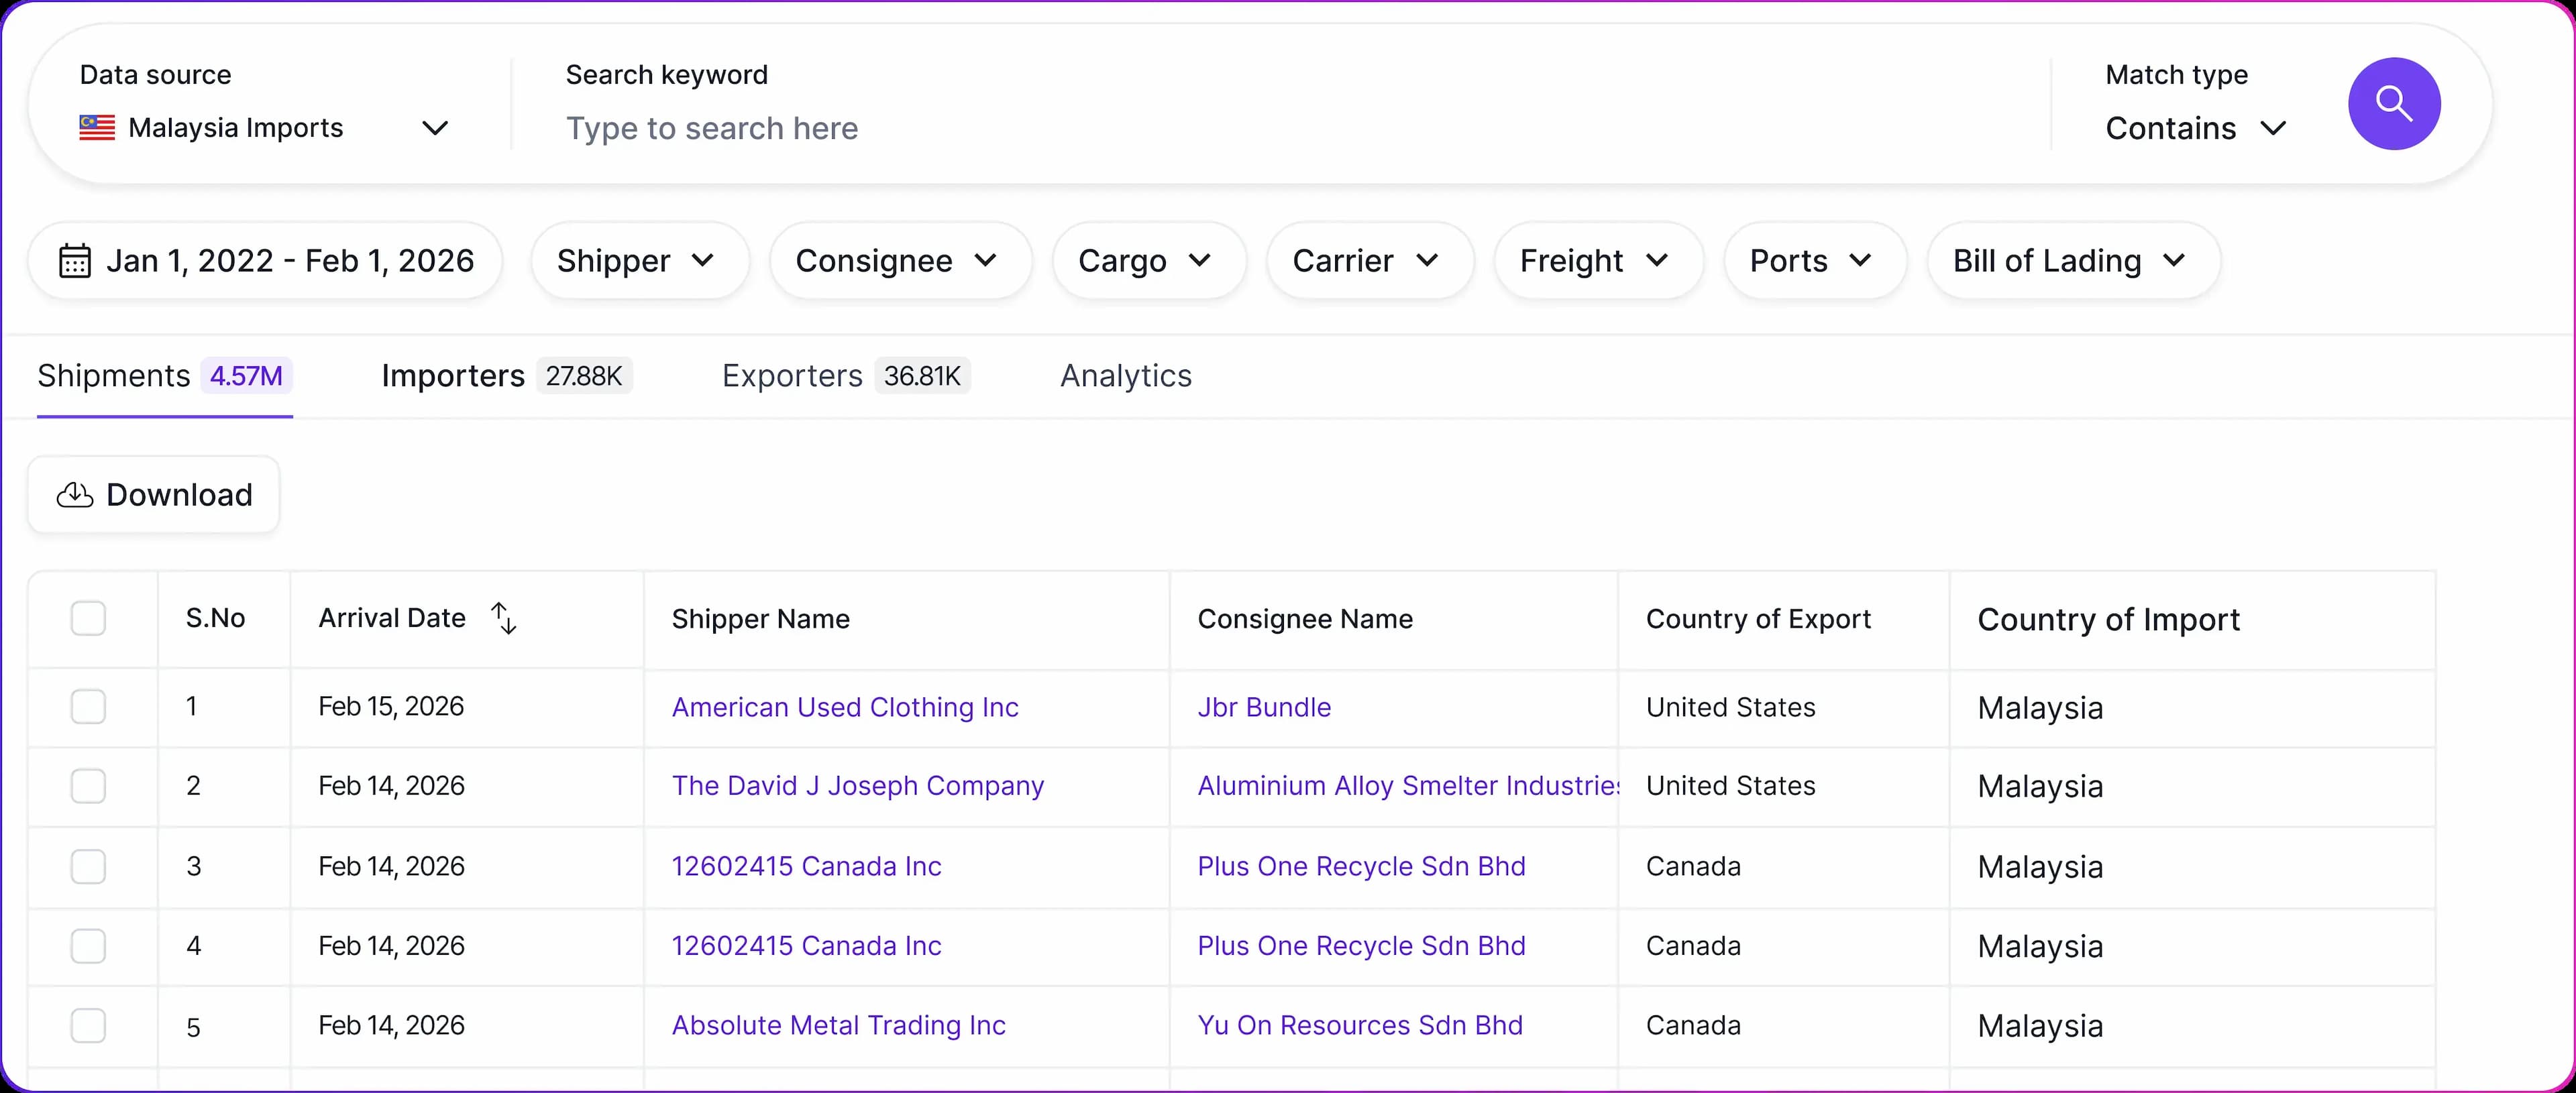Click the Arrival Date sort arrows icon
The width and height of the screenshot is (2576, 1093).
504,618
